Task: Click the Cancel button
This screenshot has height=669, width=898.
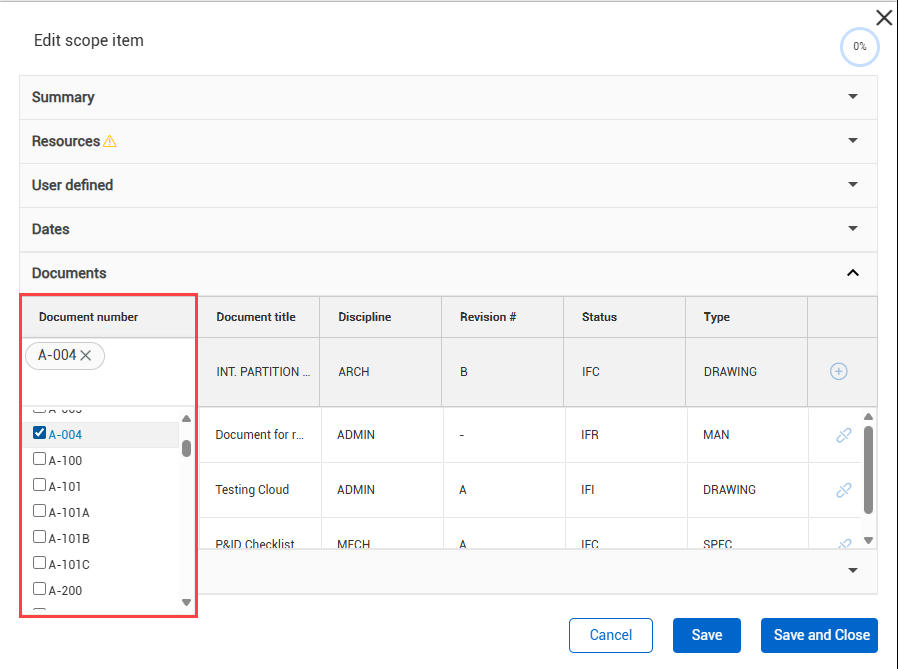Action: pyautogui.click(x=610, y=635)
